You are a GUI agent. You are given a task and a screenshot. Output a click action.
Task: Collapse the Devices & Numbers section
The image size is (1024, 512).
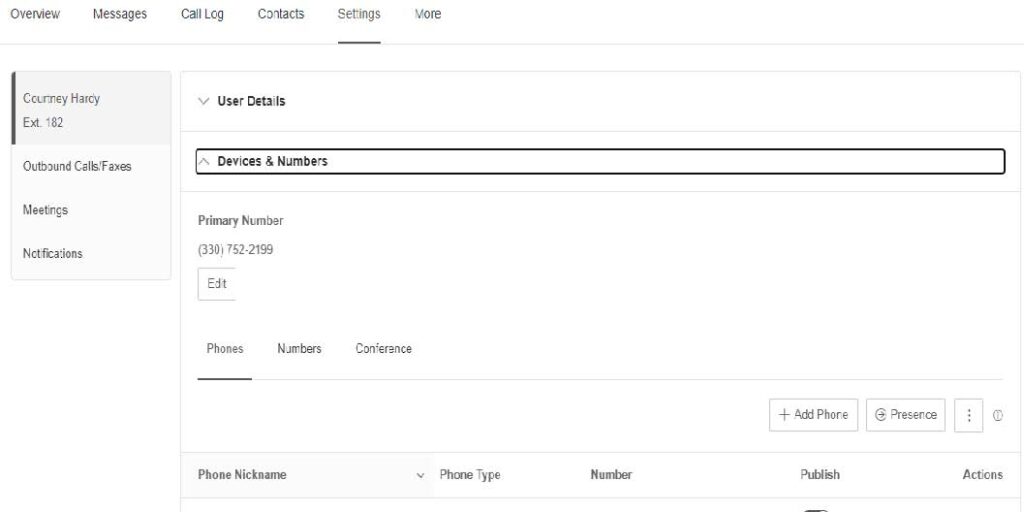[x=600, y=161]
